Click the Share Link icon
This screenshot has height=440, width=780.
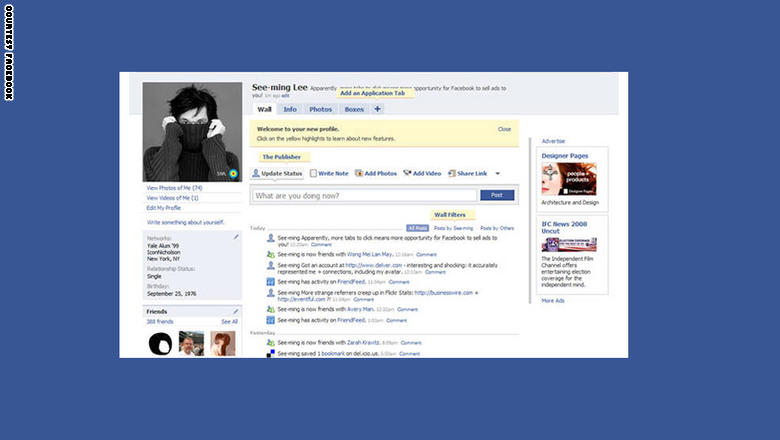tap(452, 173)
